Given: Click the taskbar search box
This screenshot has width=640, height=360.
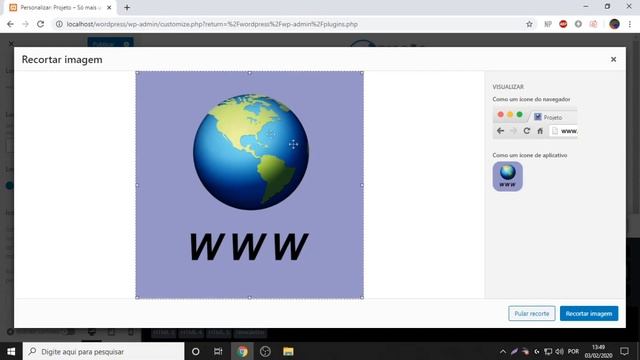Looking at the screenshot, I should click(x=104, y=351).
